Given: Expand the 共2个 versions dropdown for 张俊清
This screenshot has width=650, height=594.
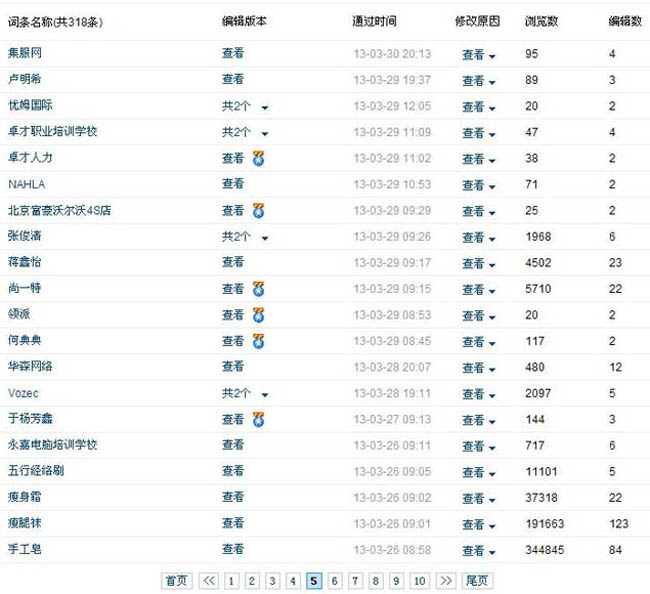Looking at the screenshot, I should 264,238.
